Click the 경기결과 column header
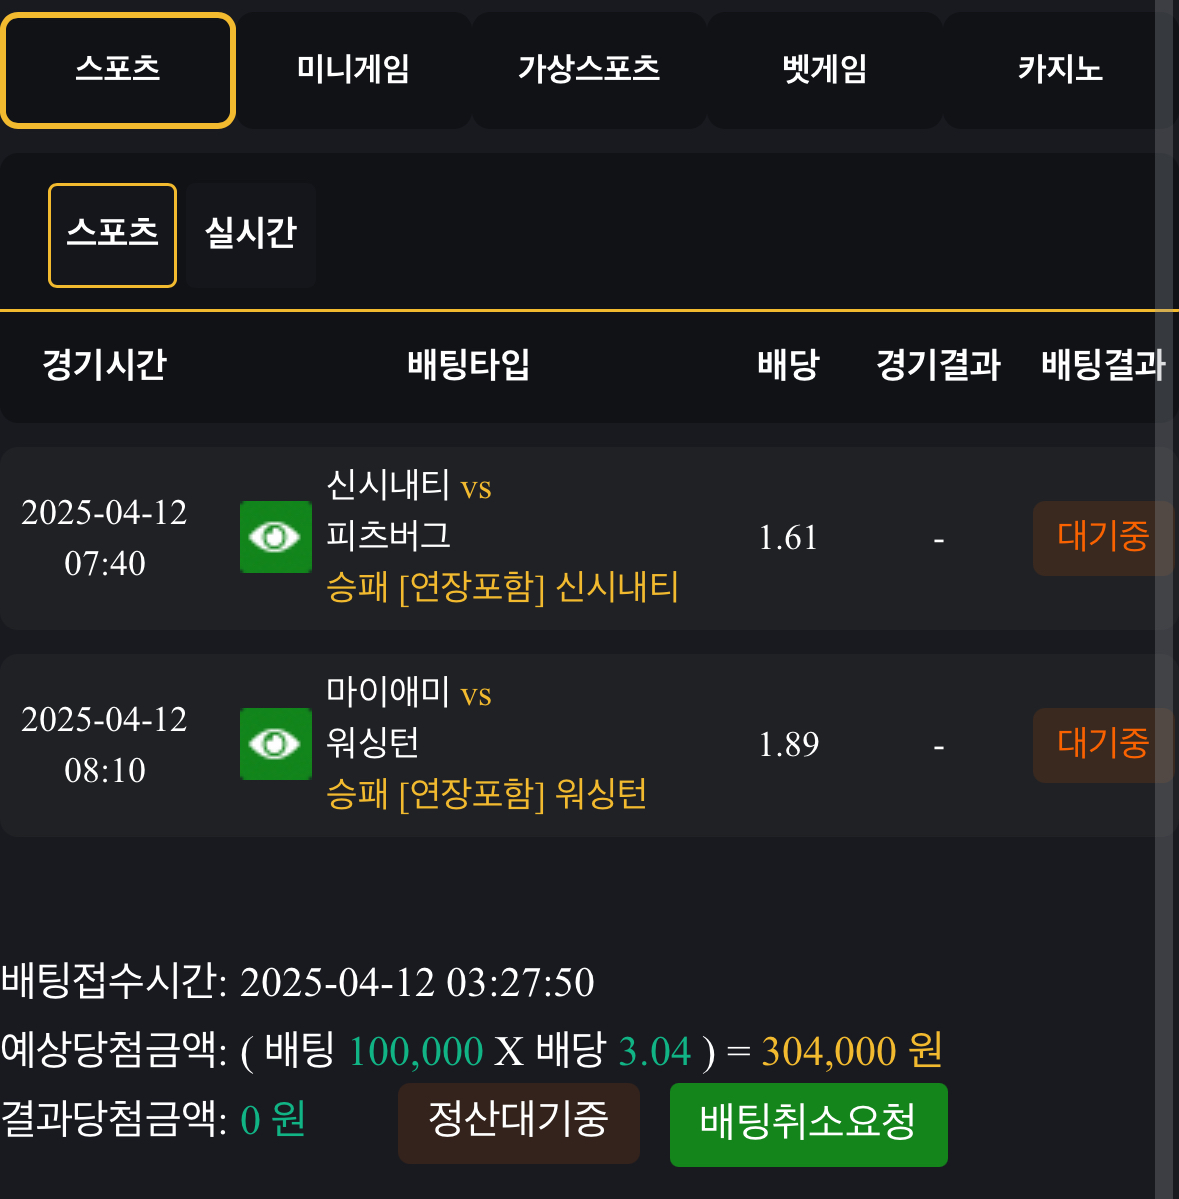The width and height of the screenshot is (1179, 1199). [x=938, y=365]
